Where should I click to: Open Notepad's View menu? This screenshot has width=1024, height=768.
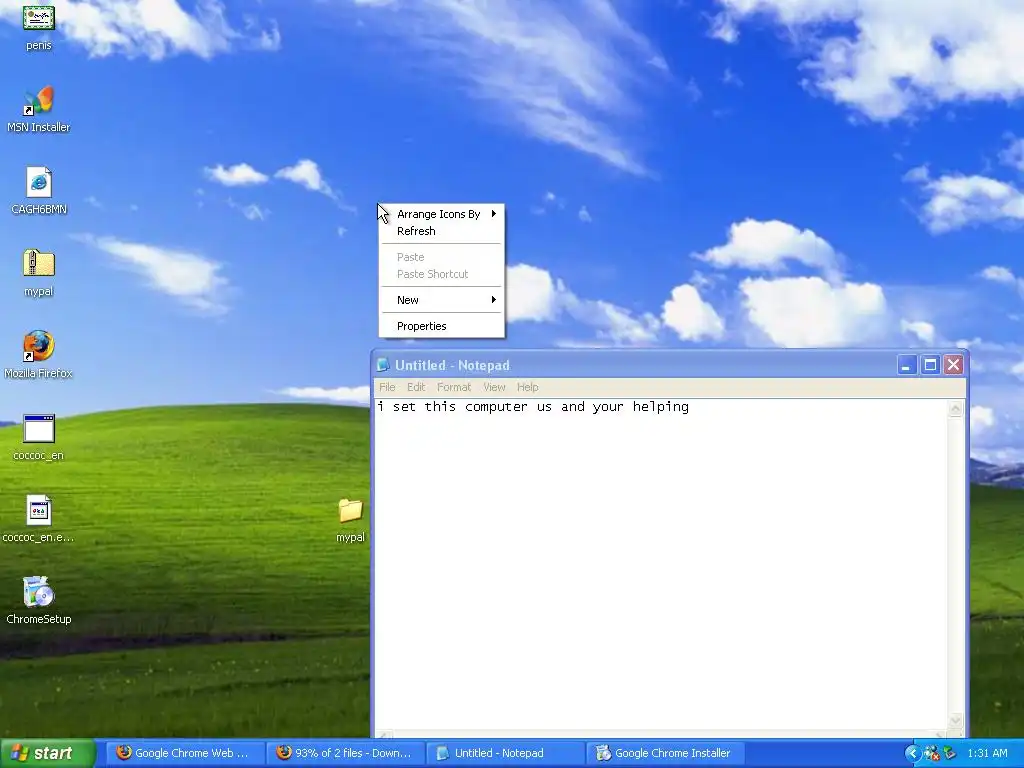tap(494, 387)
